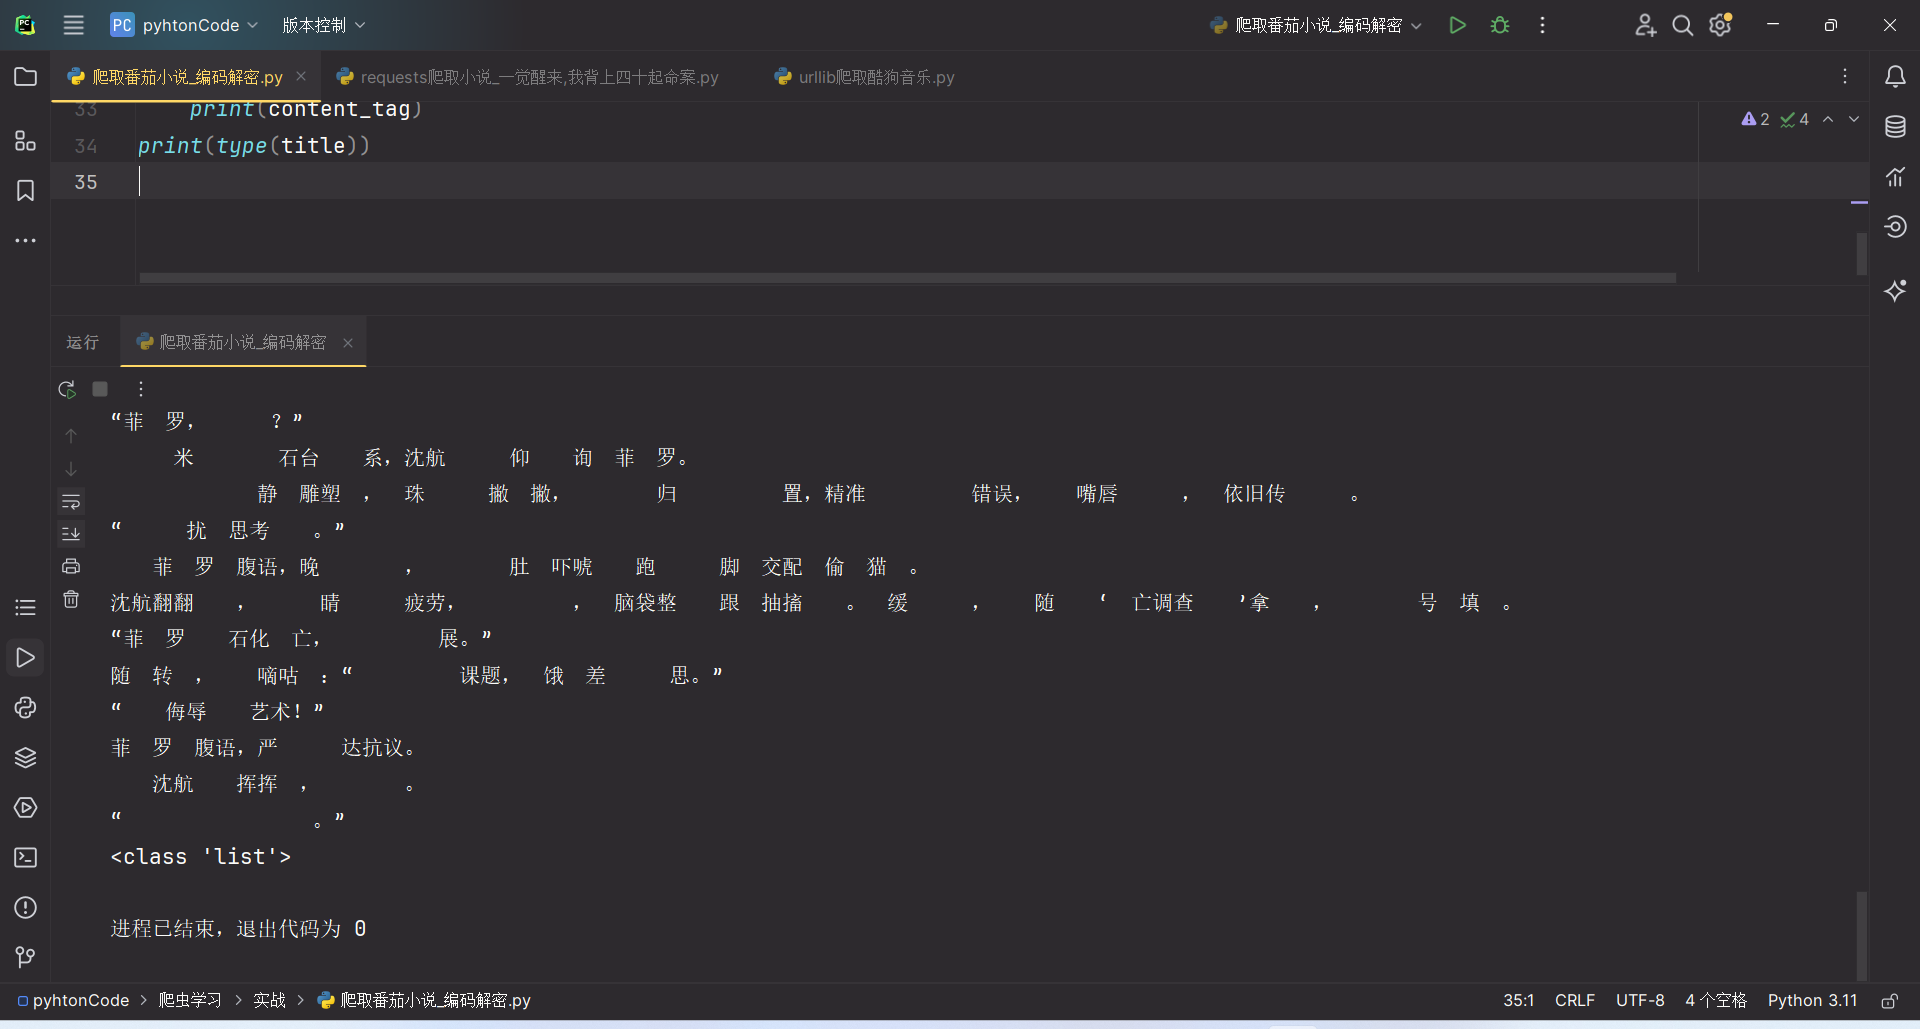Screen dimensions: 1920x1029
Task: Toggle soft-wrap in the console output
Action: click(x=71, y=502)
